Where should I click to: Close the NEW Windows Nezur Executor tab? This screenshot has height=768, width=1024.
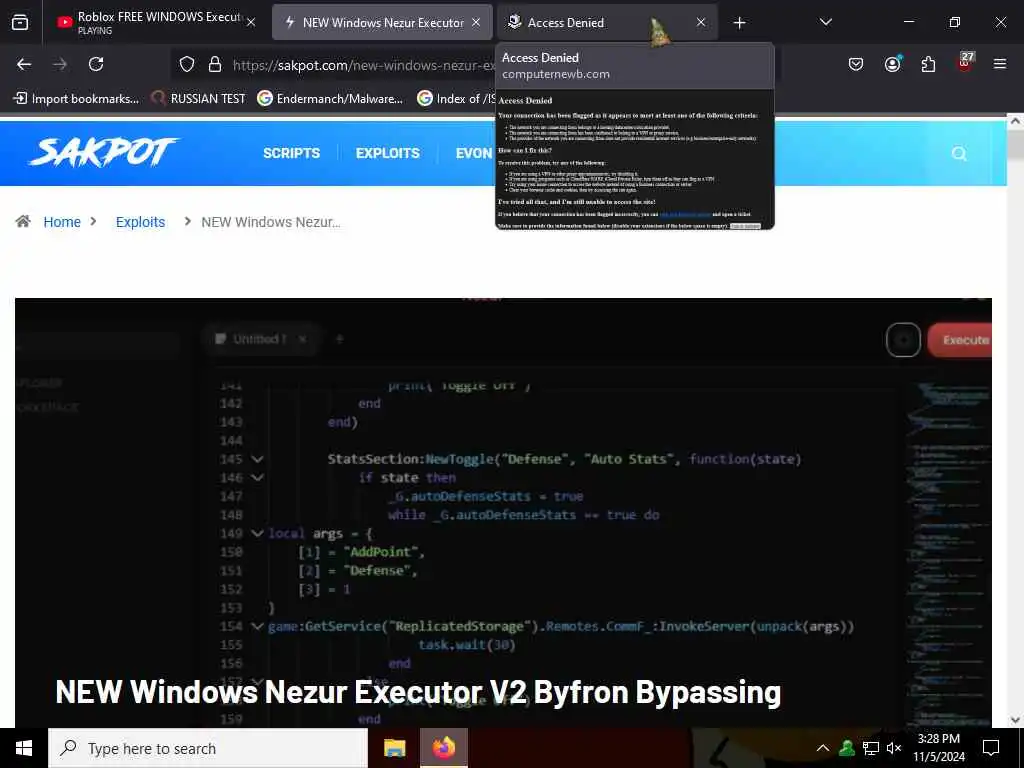point(476,22)
